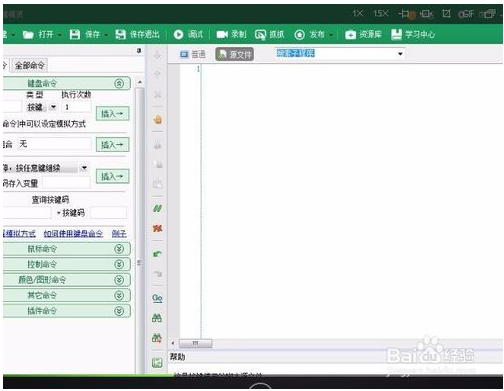The image size is (504, 391).
Task: Click 插入 button beside 按任意键继续 dropdown
Action: click(x=112, y=176)
